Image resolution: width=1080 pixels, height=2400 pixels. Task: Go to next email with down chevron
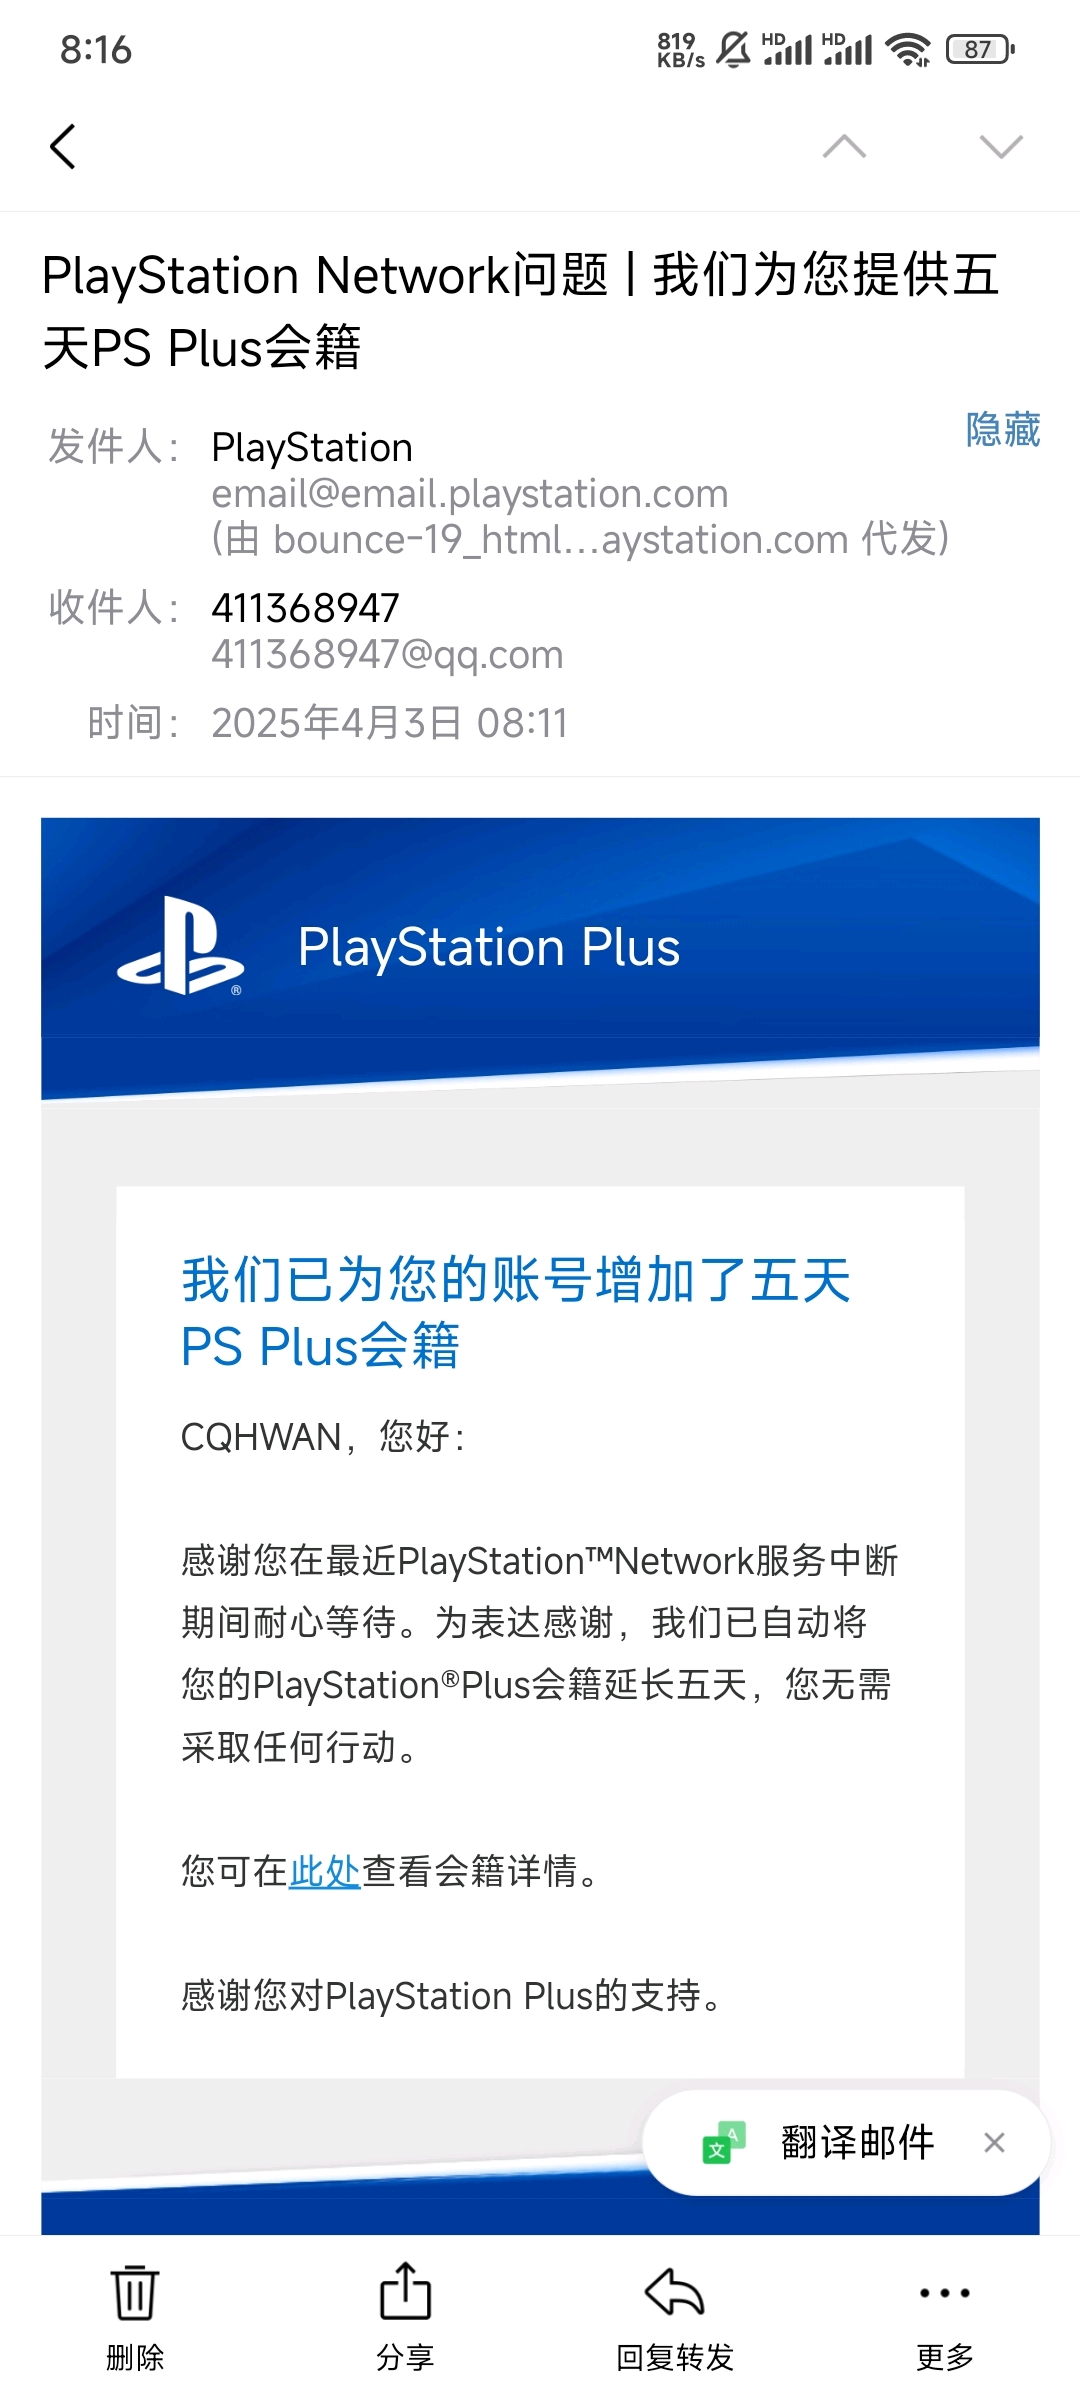(x=1001, y=147)
